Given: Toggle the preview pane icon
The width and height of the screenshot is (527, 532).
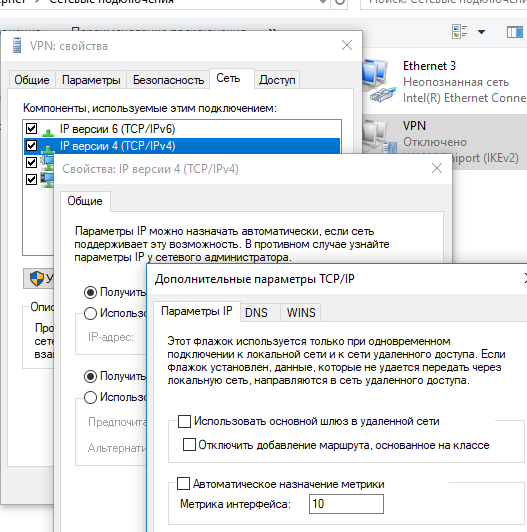Looking at the screenshot, I should (515, 32).
